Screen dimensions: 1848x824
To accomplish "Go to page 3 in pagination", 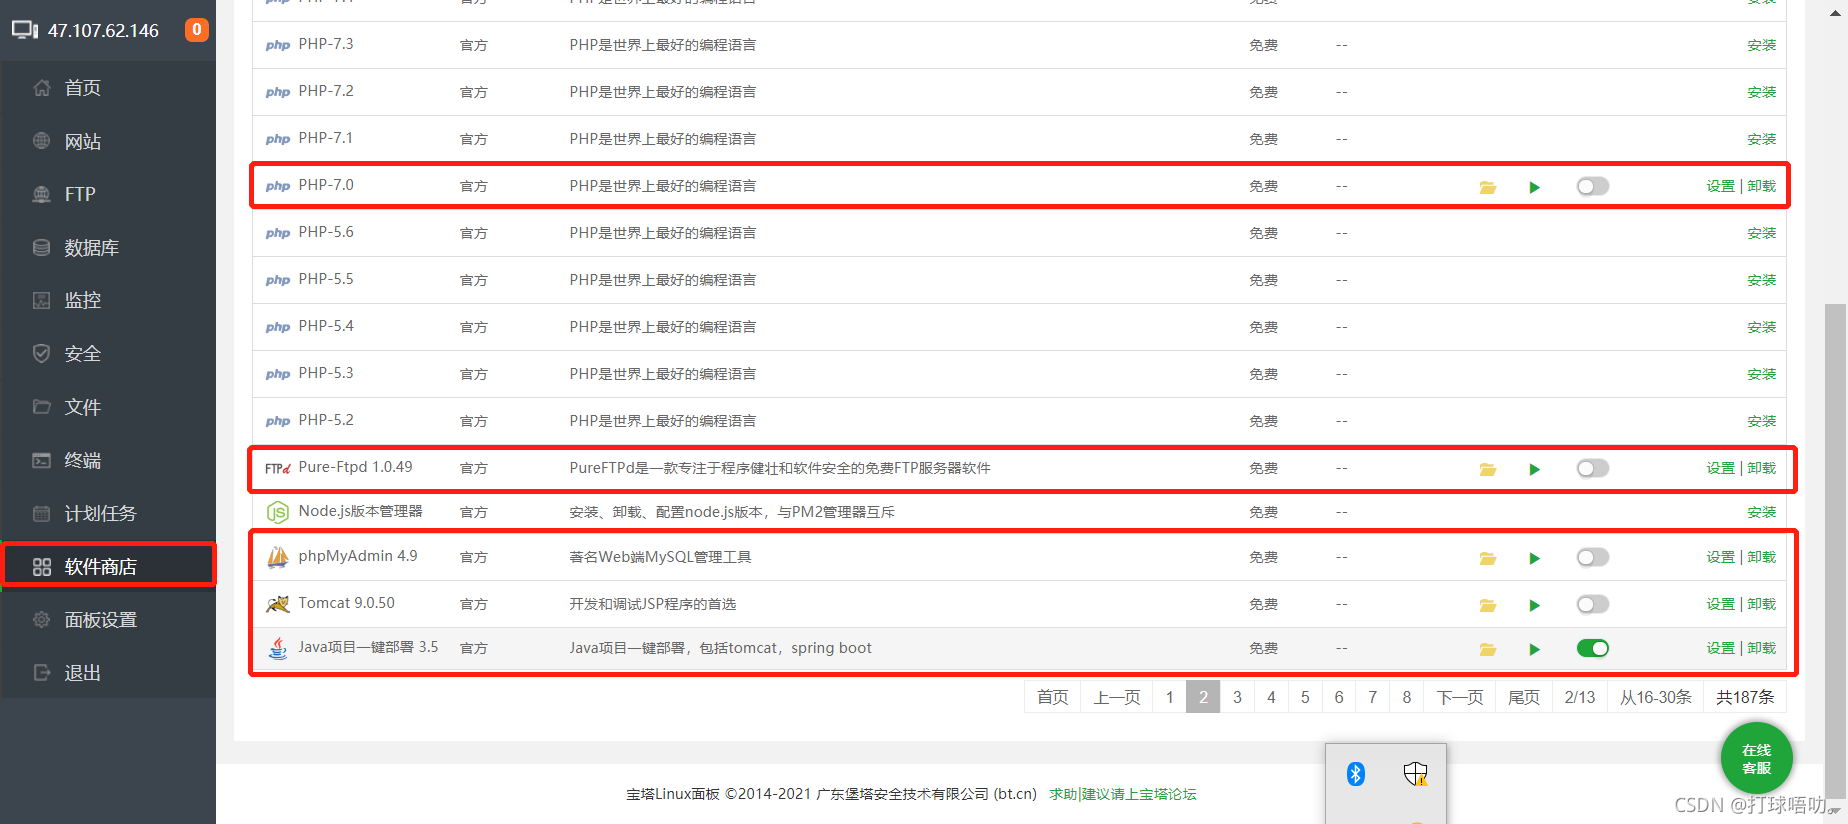I will pyautogui.click(x=1237, y=697).
